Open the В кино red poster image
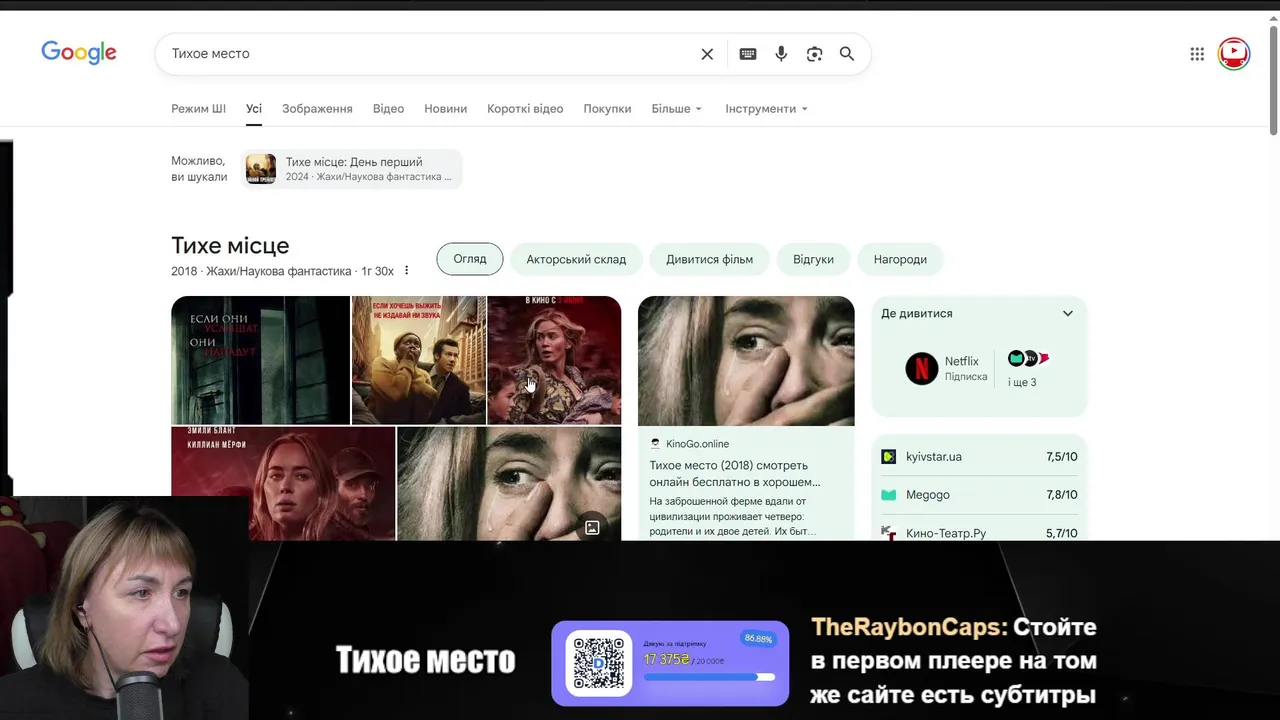This screenshot has height=720, width=1280. [x=554, y=360]
